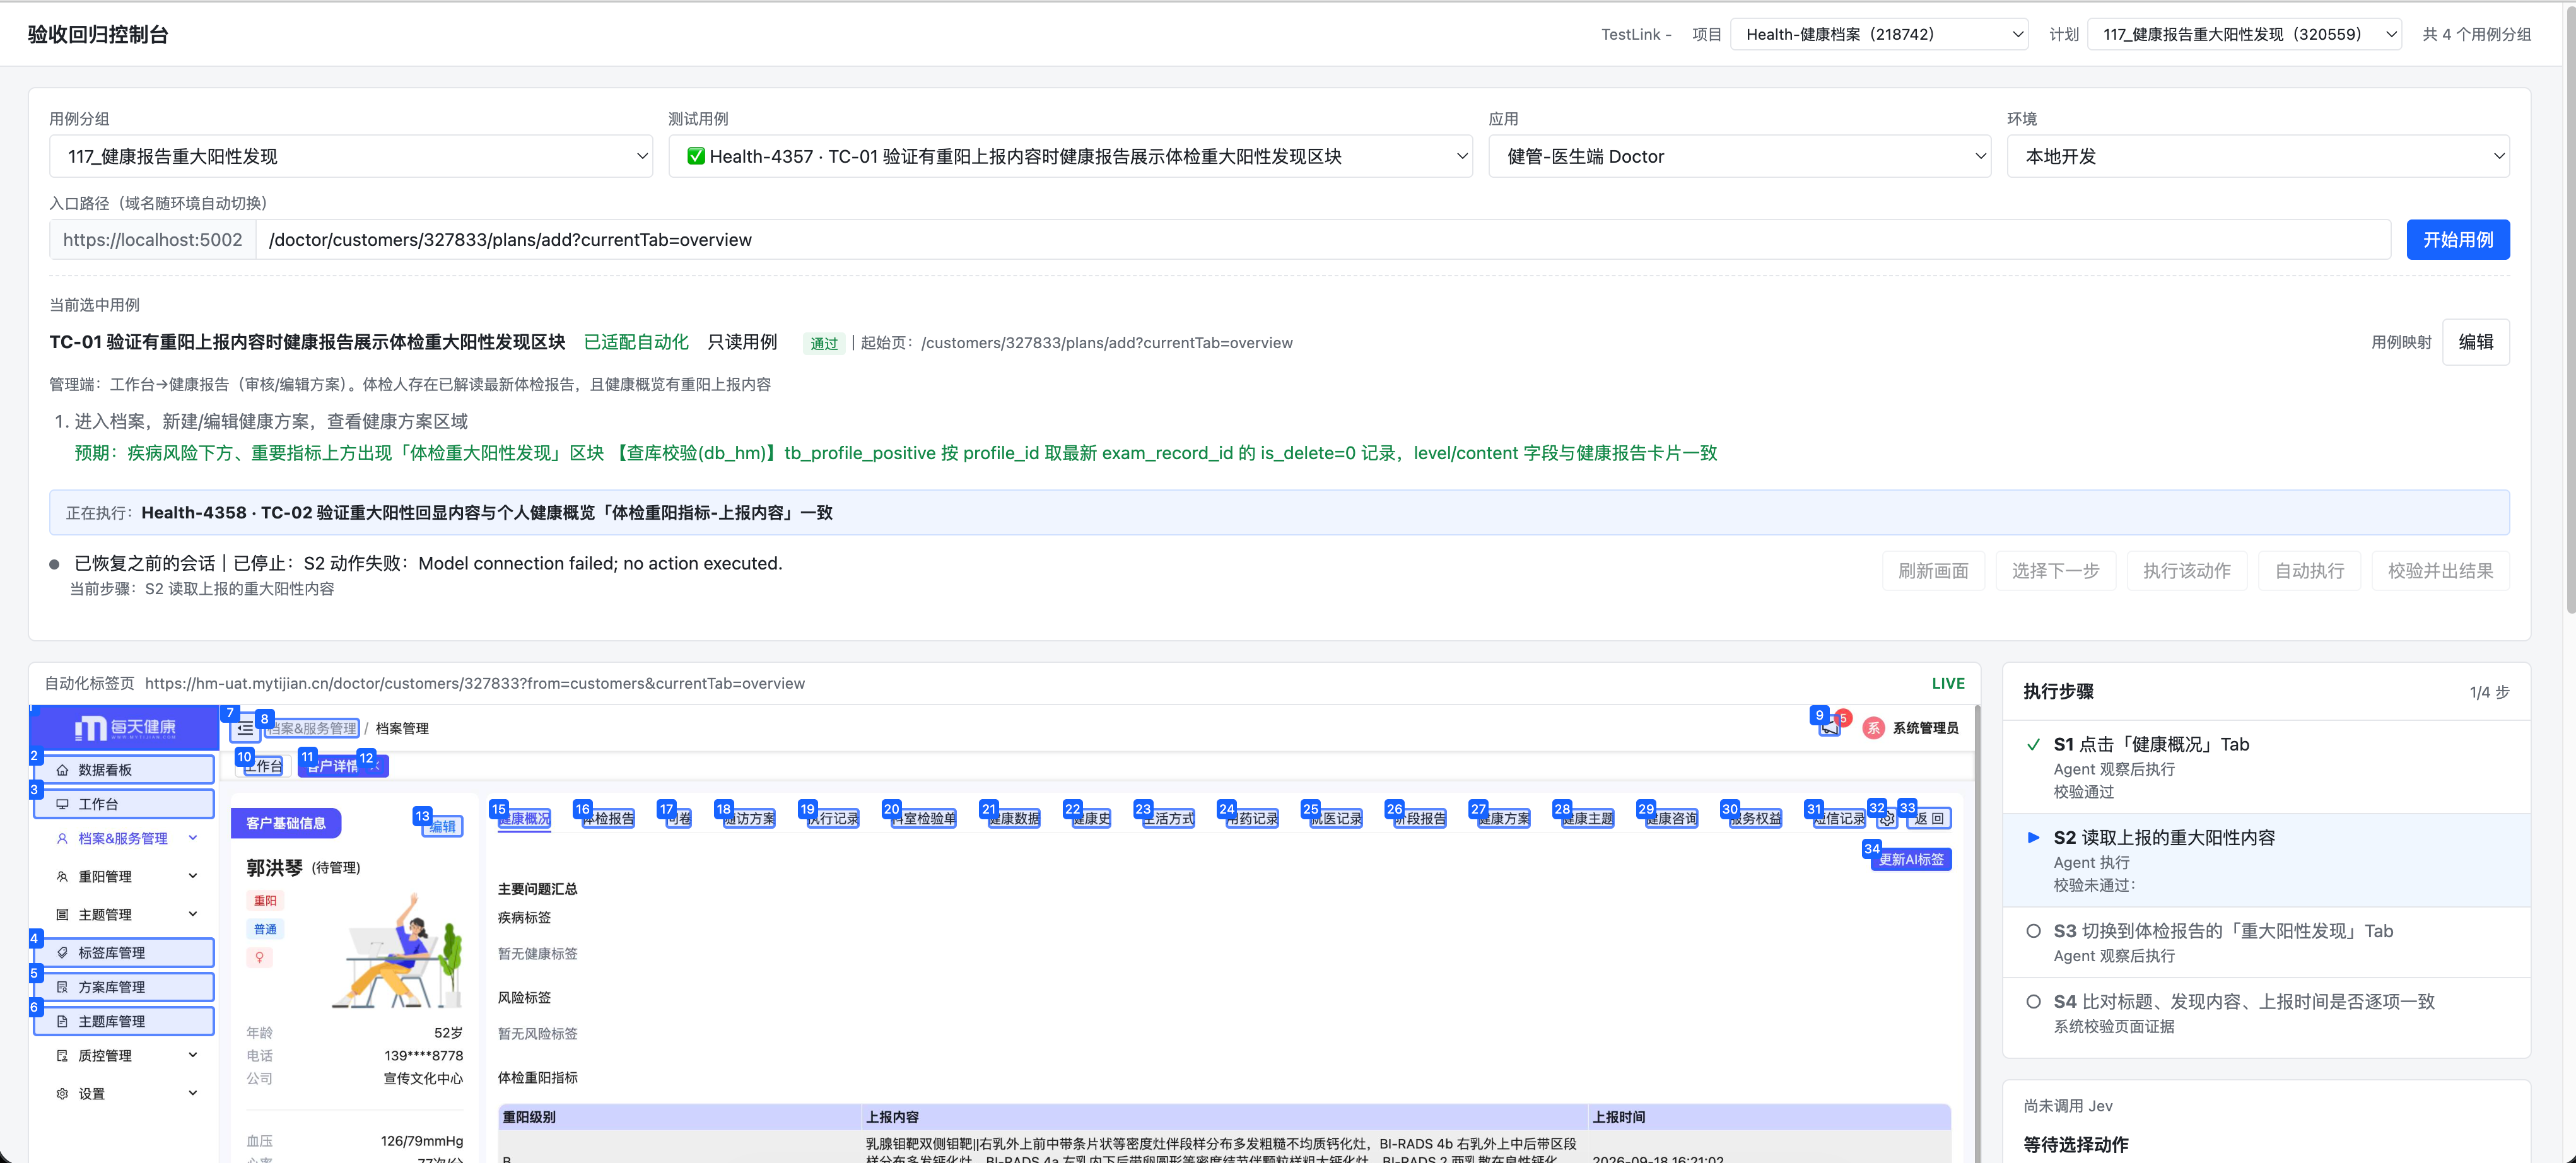Image resolution: width=2576 pixels, height=1163 pixels.
Task: Click the 工作台 monitor icon in sidebar
Action: coord(62,804)
